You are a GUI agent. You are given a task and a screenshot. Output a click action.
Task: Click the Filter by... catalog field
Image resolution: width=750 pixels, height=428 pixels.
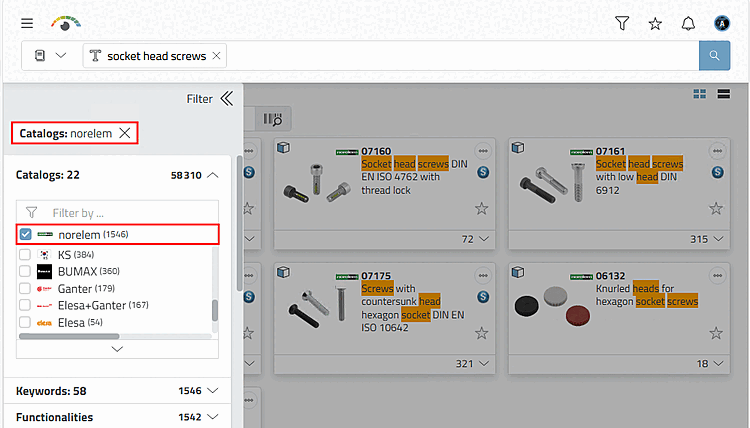(x=117, y=212)
